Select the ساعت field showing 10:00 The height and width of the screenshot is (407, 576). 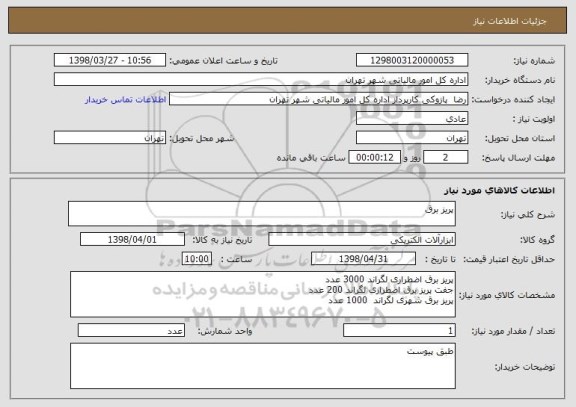pos(197,259)
